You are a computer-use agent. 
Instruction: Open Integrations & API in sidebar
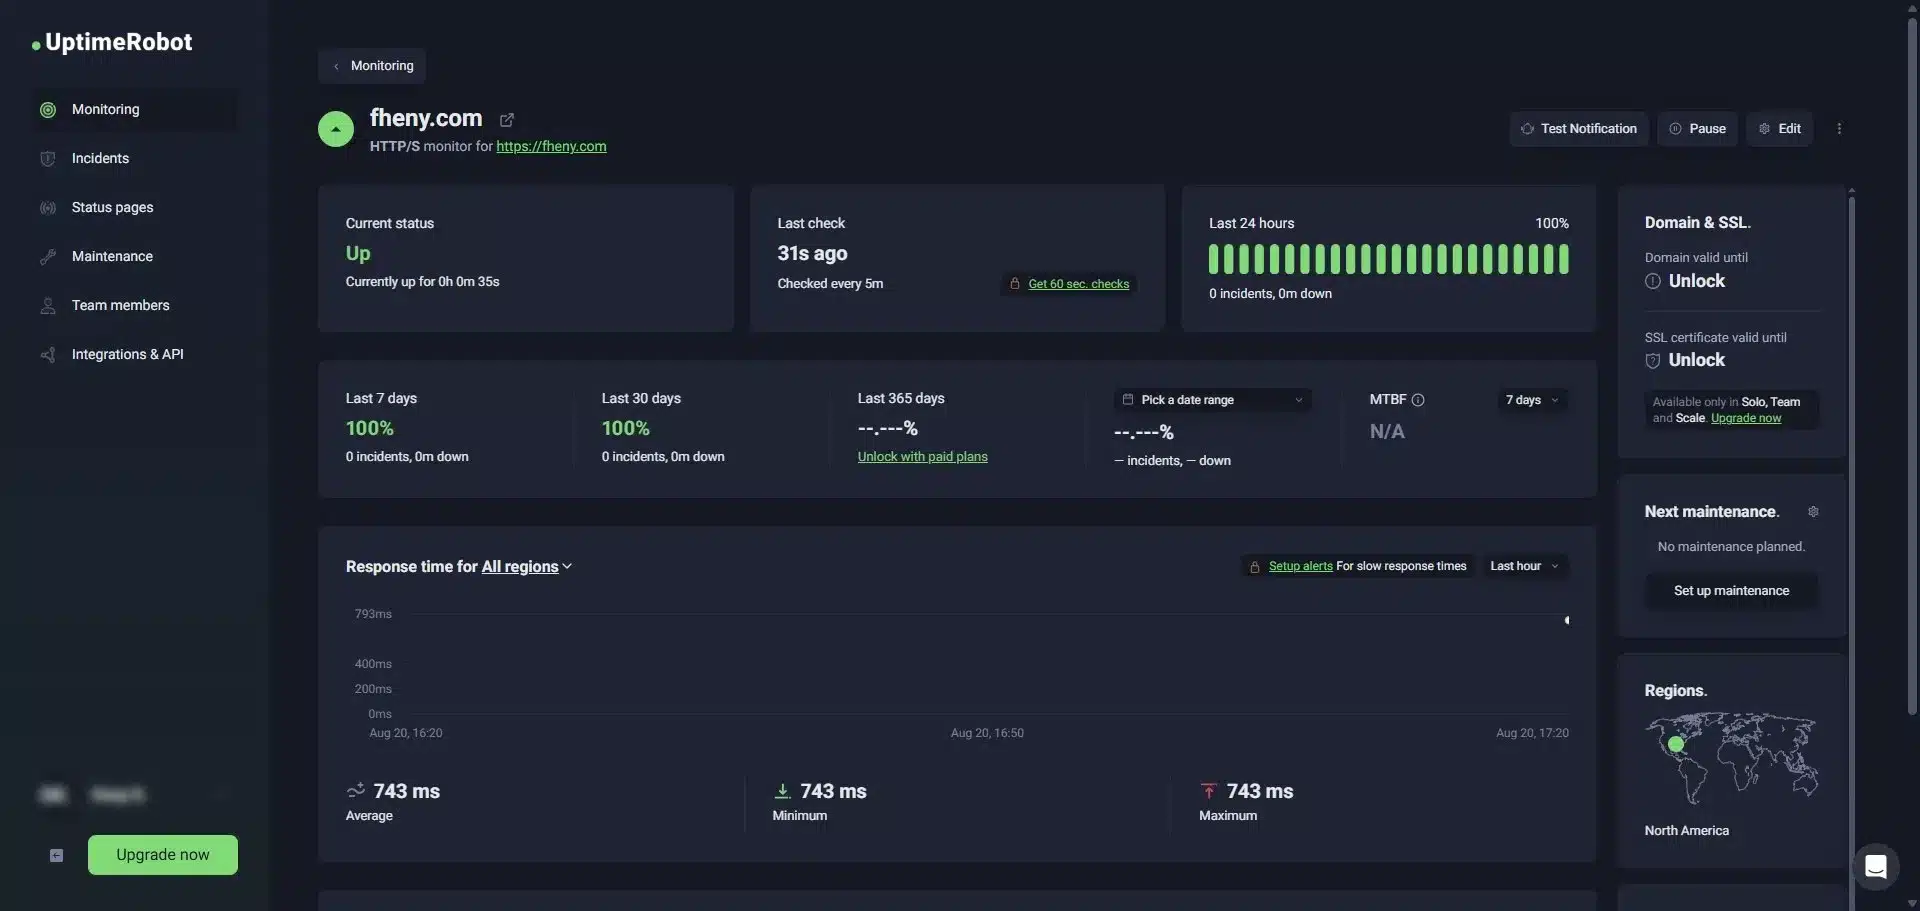point(135,354)
